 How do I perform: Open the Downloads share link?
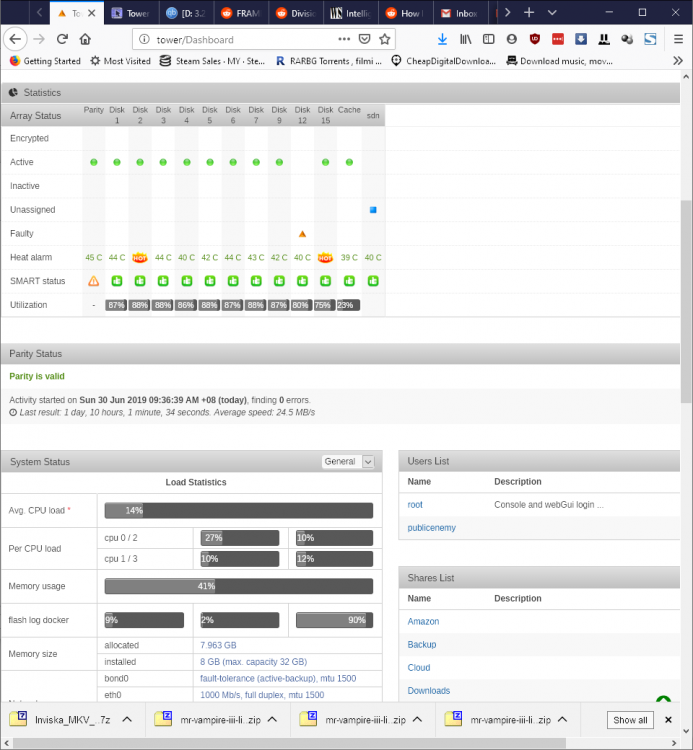[429, 691]
